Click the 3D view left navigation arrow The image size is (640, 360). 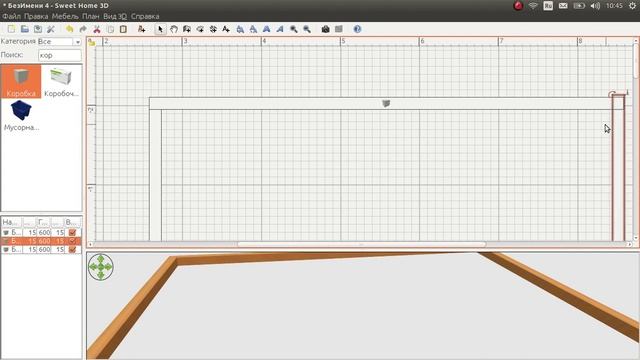click(x=92, y=267)
